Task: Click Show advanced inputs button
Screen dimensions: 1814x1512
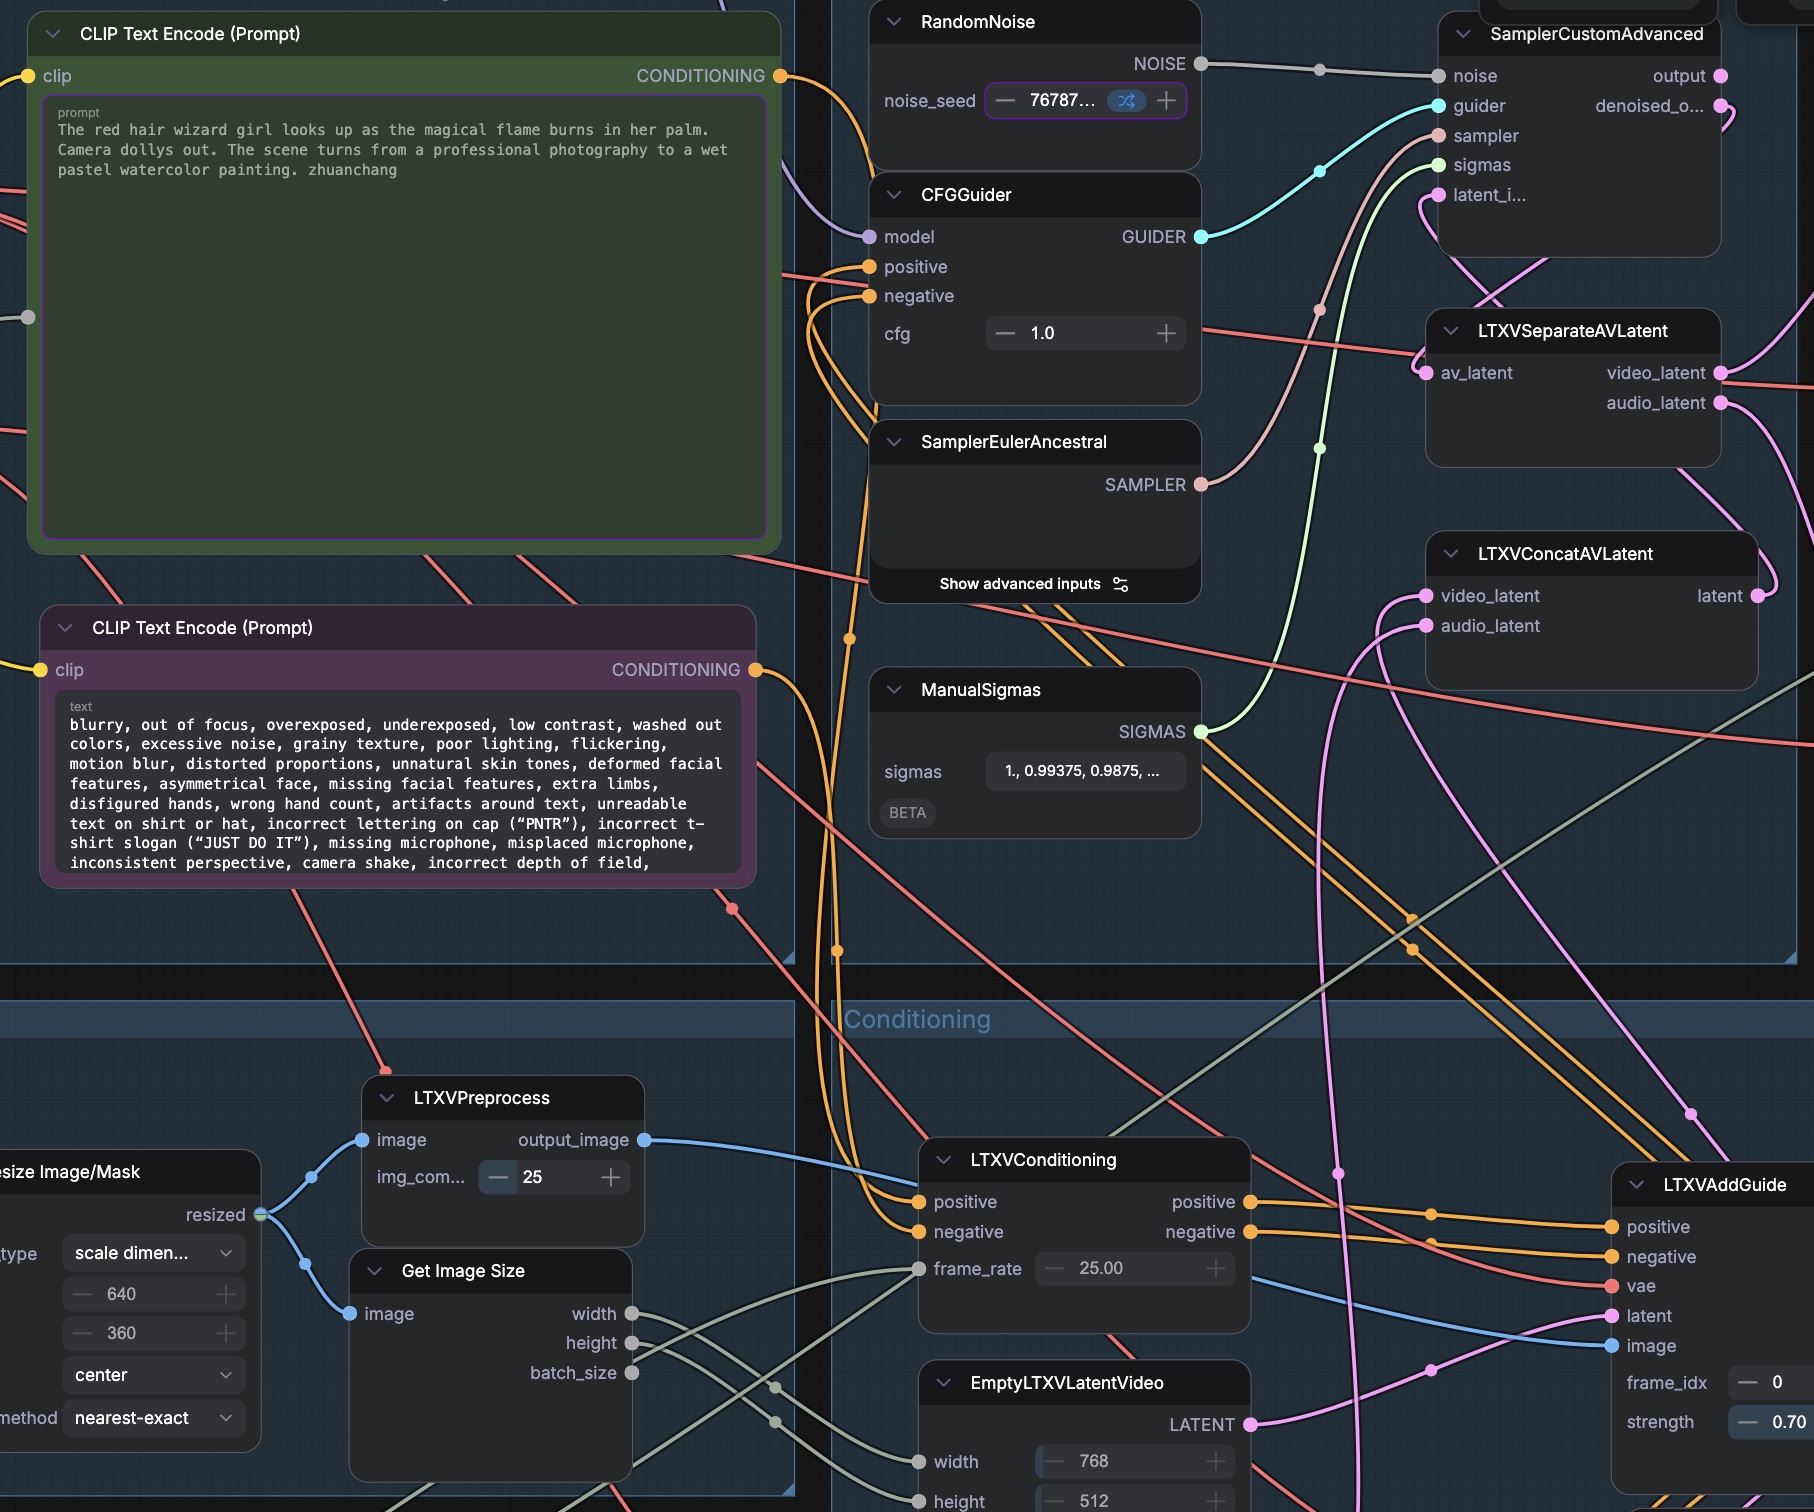Action: tap(1034, 584)
